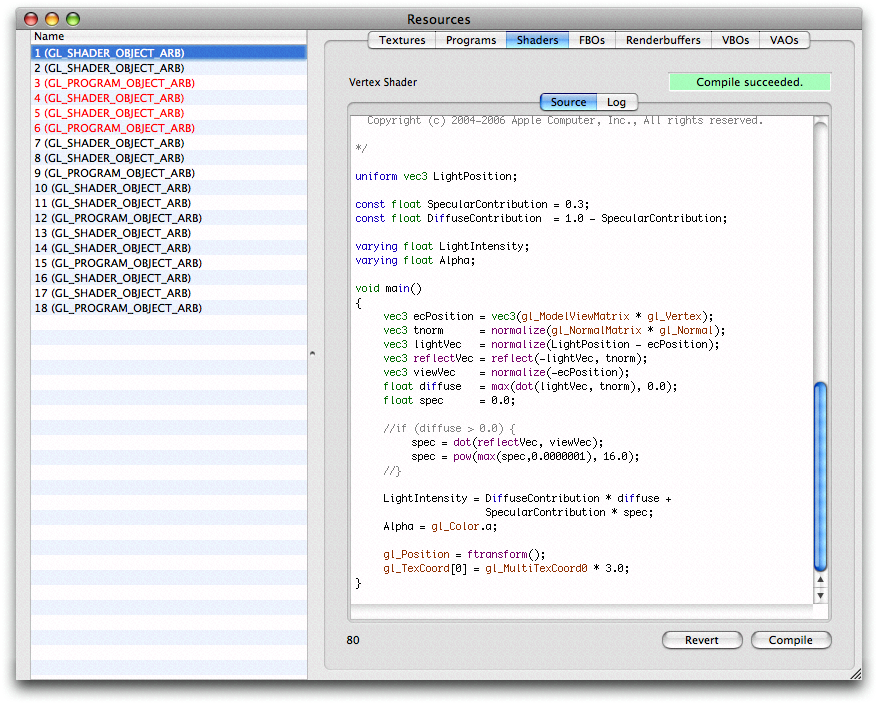Viewport: 878px width, 704px height.
Task: Show the VAOs tab
Action: coord(784,40)
